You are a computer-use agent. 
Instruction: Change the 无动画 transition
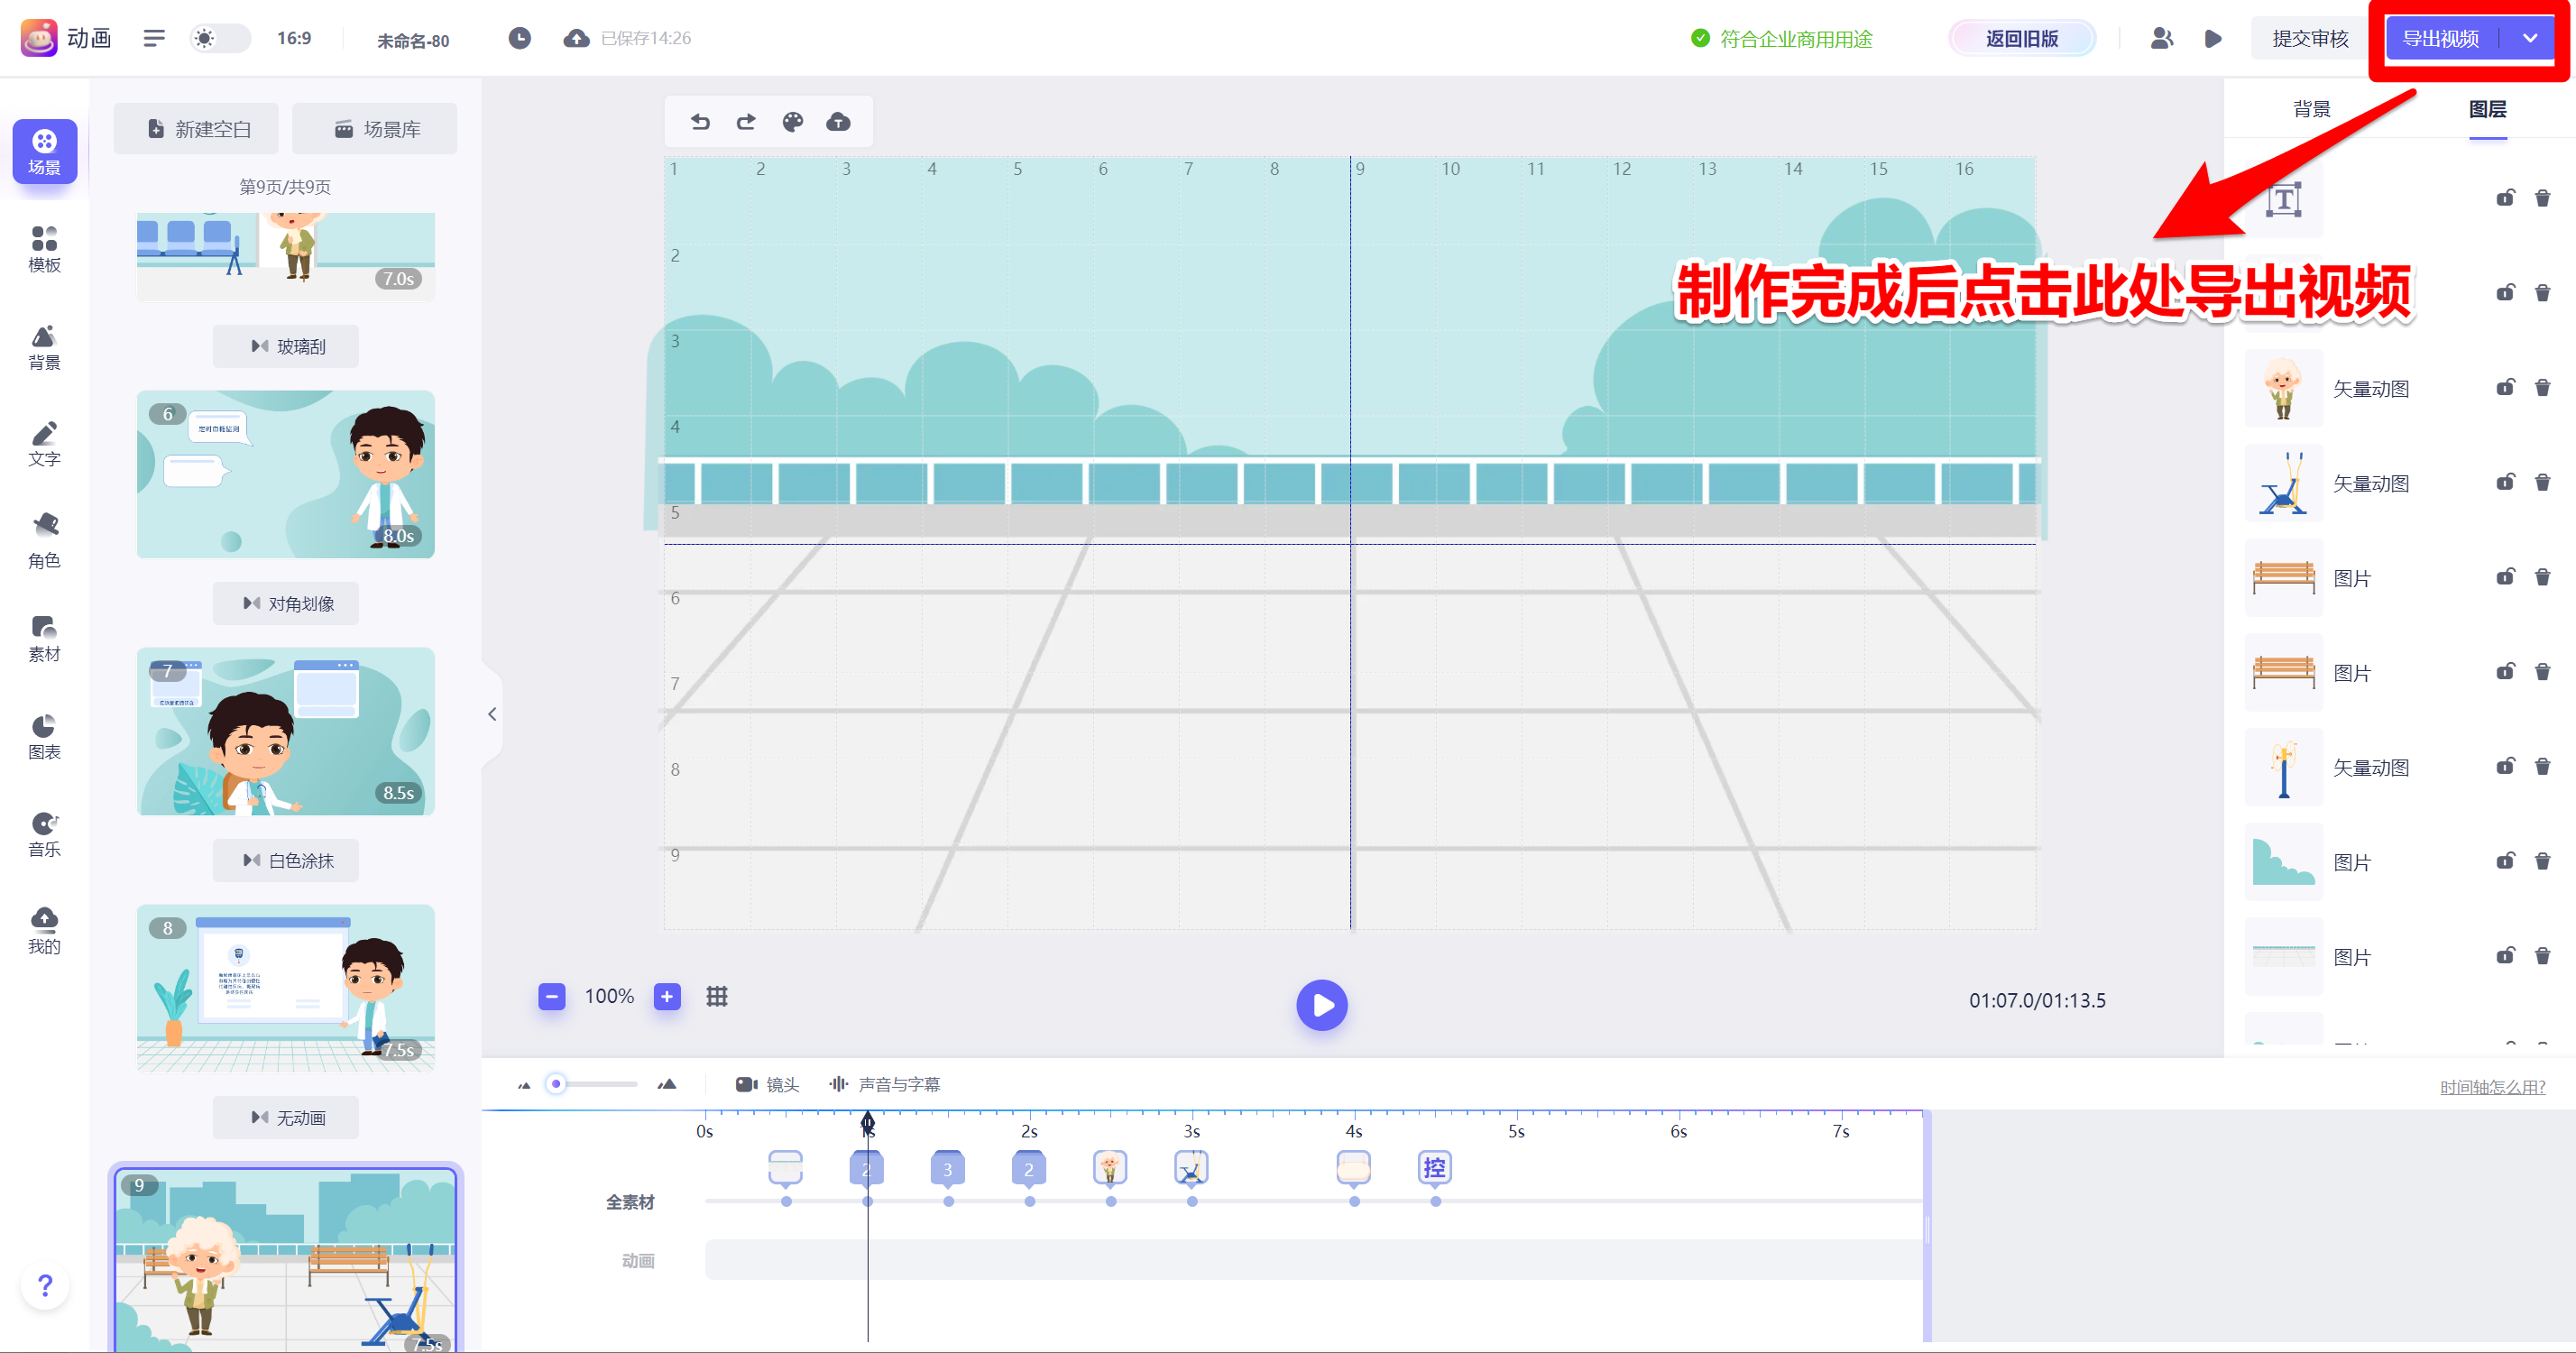pyautogui.click(x=286, y=1118)
